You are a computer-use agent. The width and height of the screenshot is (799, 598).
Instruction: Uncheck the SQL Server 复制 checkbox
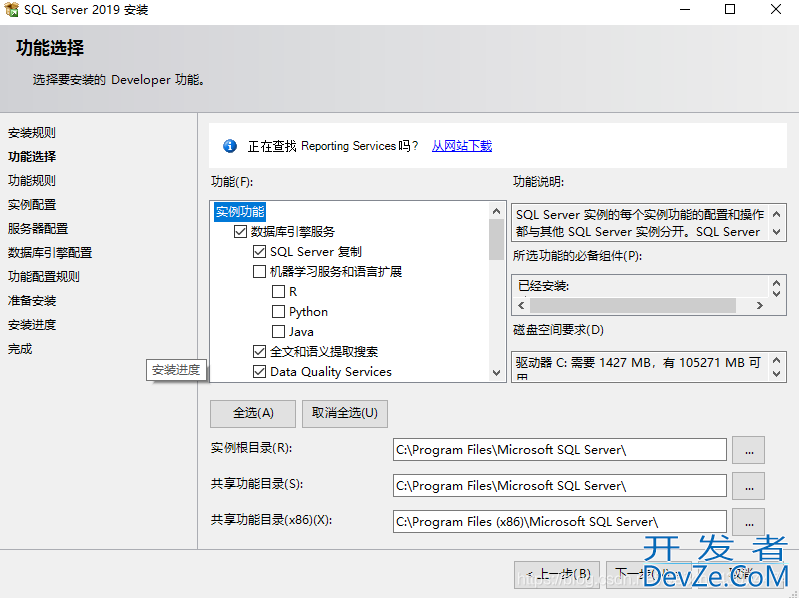[x=259, y=251]
